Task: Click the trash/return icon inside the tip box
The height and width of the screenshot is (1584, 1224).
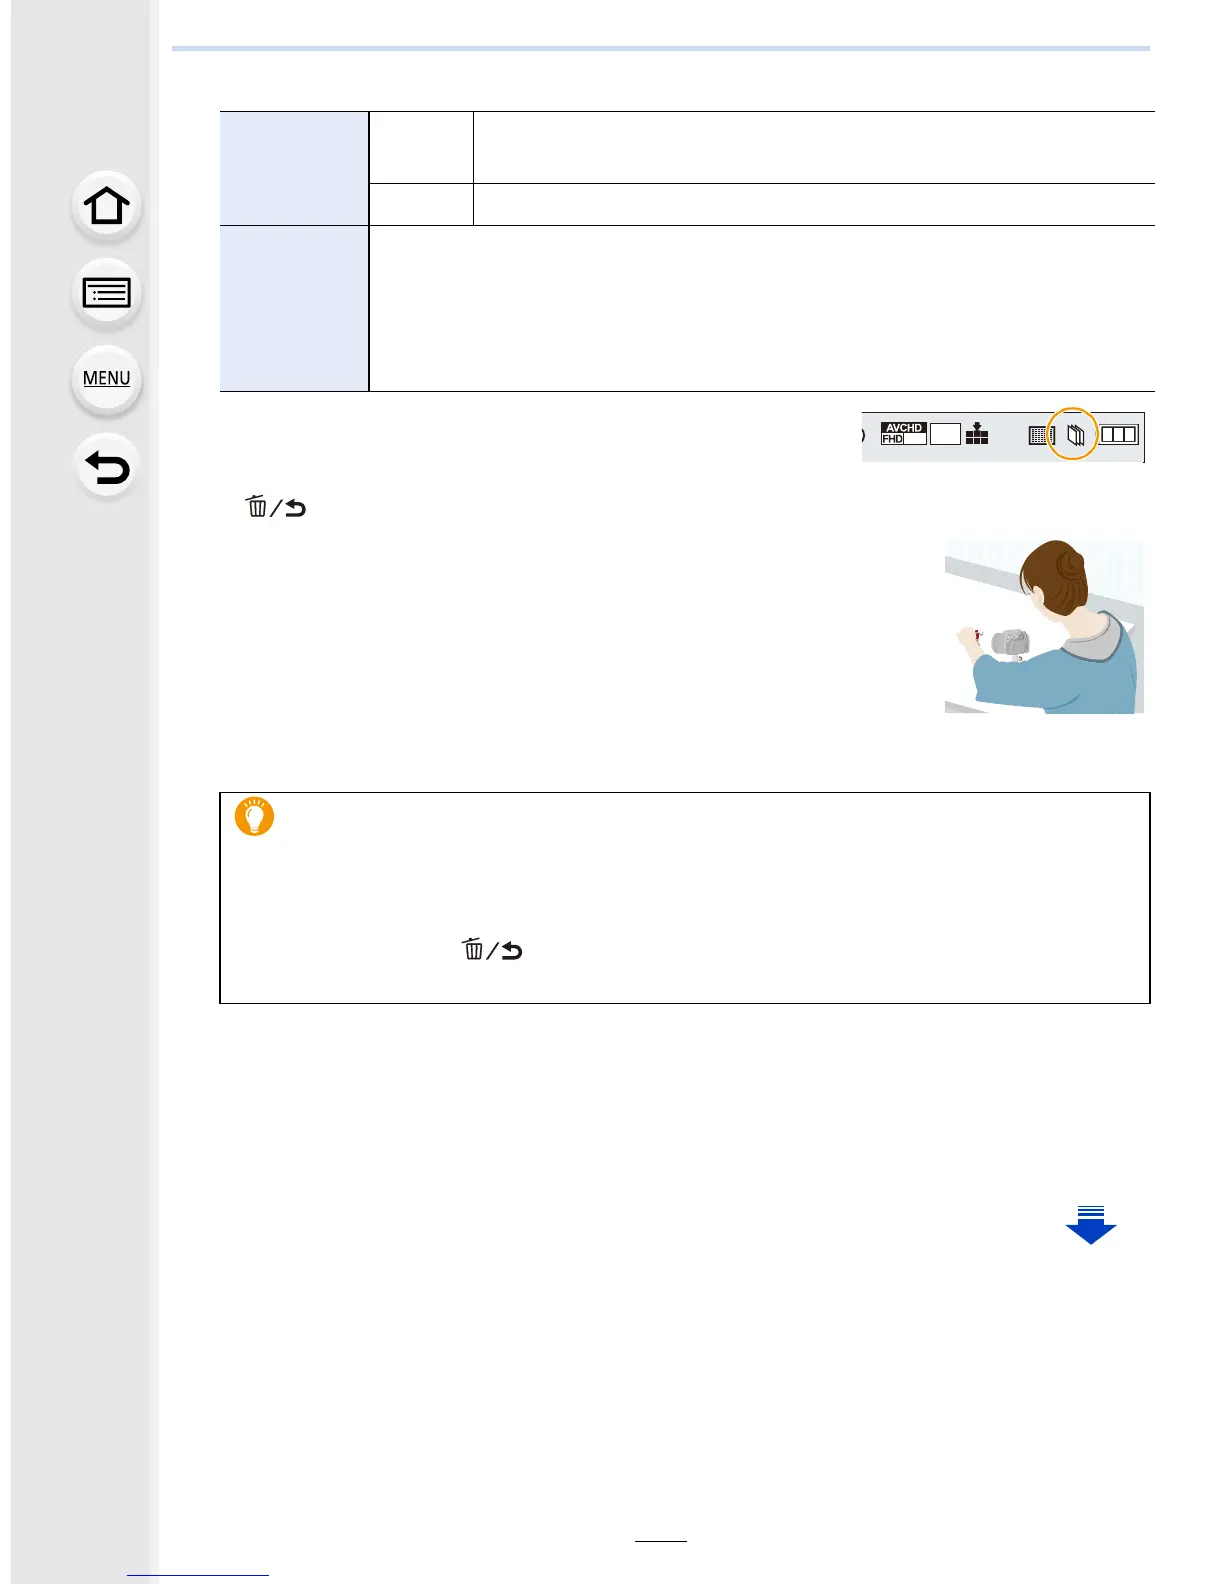Action: pyautogui.click(x=492, y=950)
